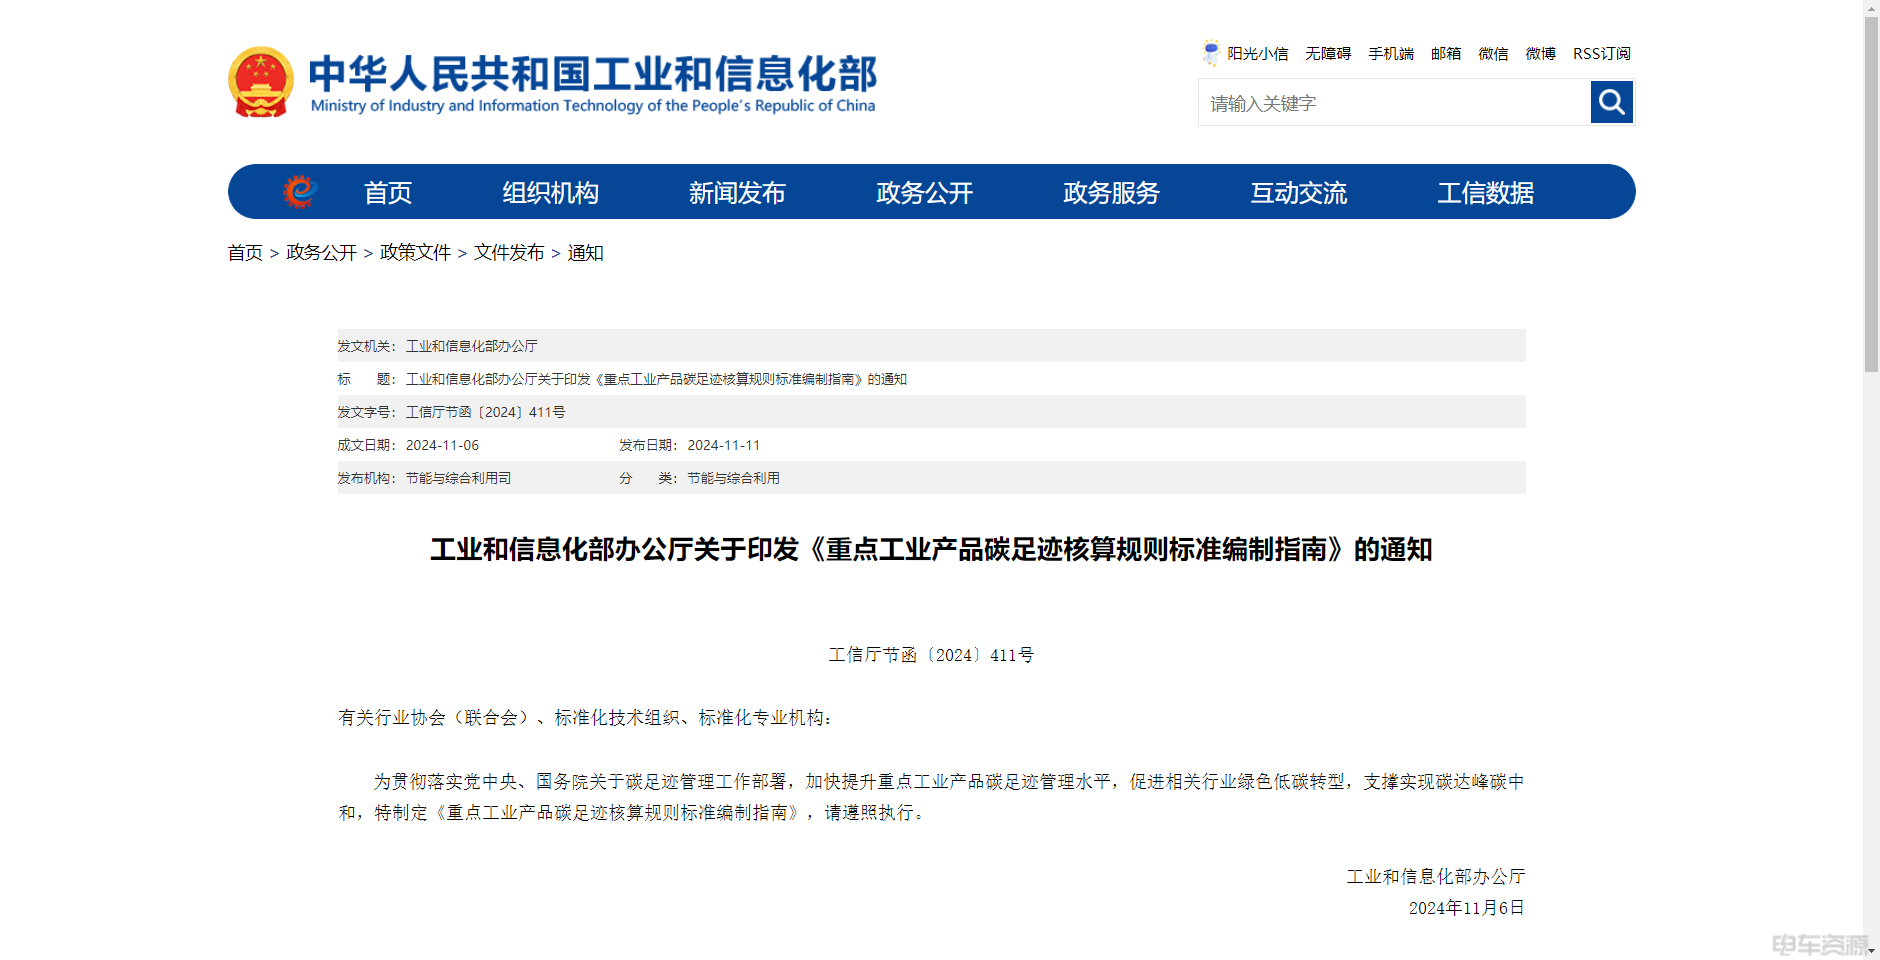Image resolution: width=1880 pixels, height=960 pixels.
Task: Click 政策文件 in the breadcrumb
Action: coord(415,253)
